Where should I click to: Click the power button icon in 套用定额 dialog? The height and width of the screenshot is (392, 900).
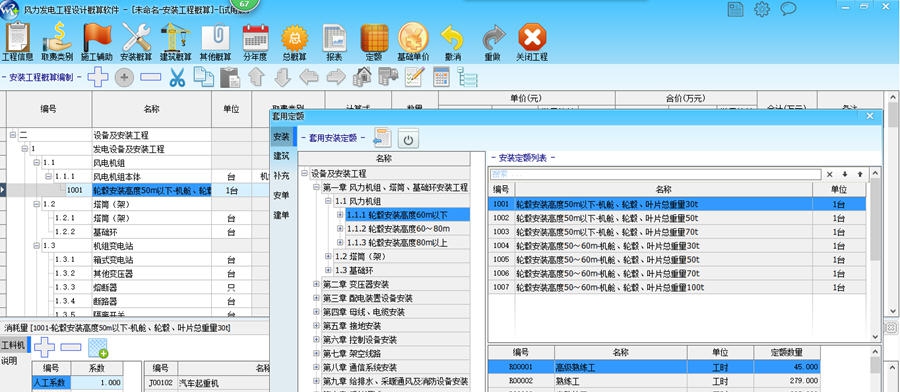408,139
